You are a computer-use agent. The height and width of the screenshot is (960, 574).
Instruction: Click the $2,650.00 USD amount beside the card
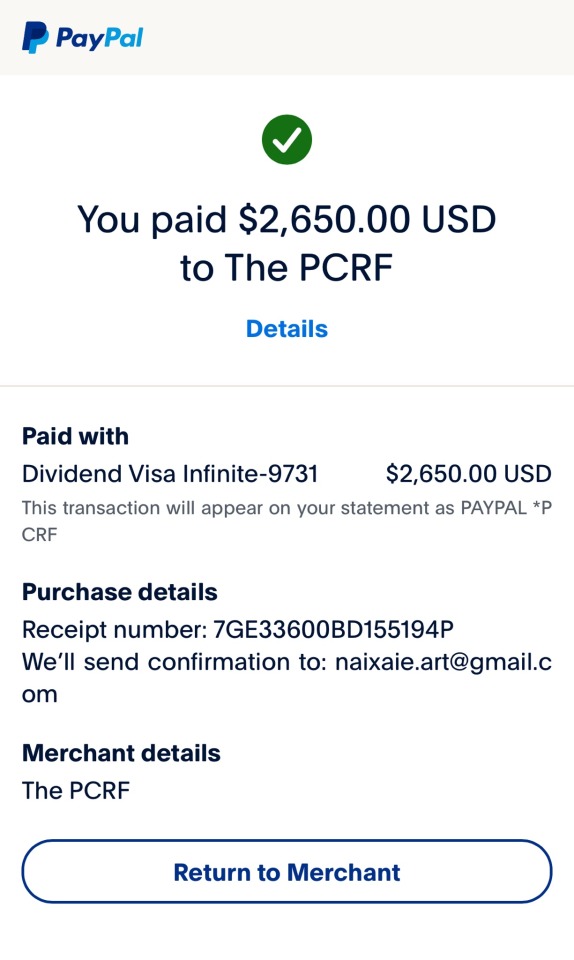(x=469, y=473)
